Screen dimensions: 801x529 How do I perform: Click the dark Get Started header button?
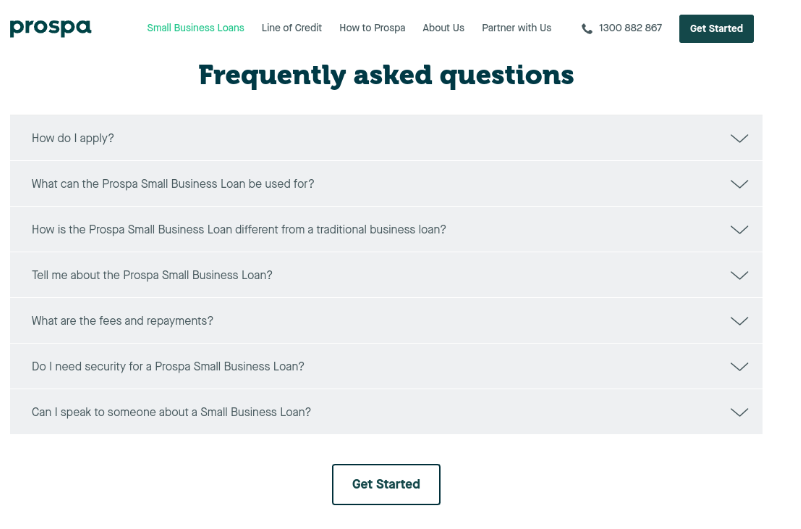click(x=716, y=29)
